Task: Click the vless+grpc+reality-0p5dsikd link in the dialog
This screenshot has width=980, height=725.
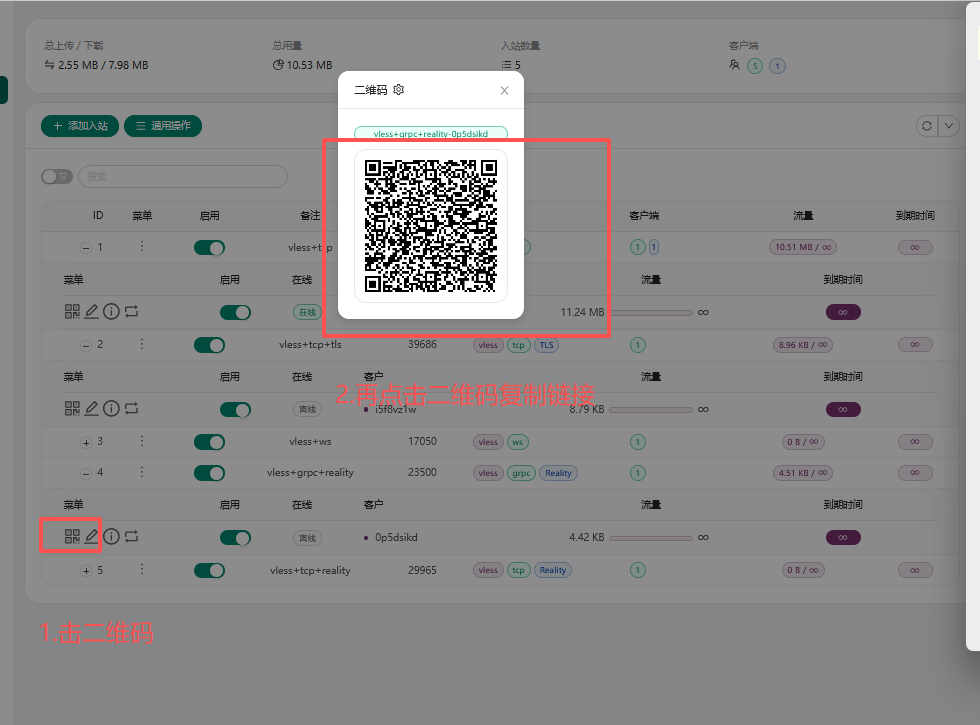Action: (430, 133)
